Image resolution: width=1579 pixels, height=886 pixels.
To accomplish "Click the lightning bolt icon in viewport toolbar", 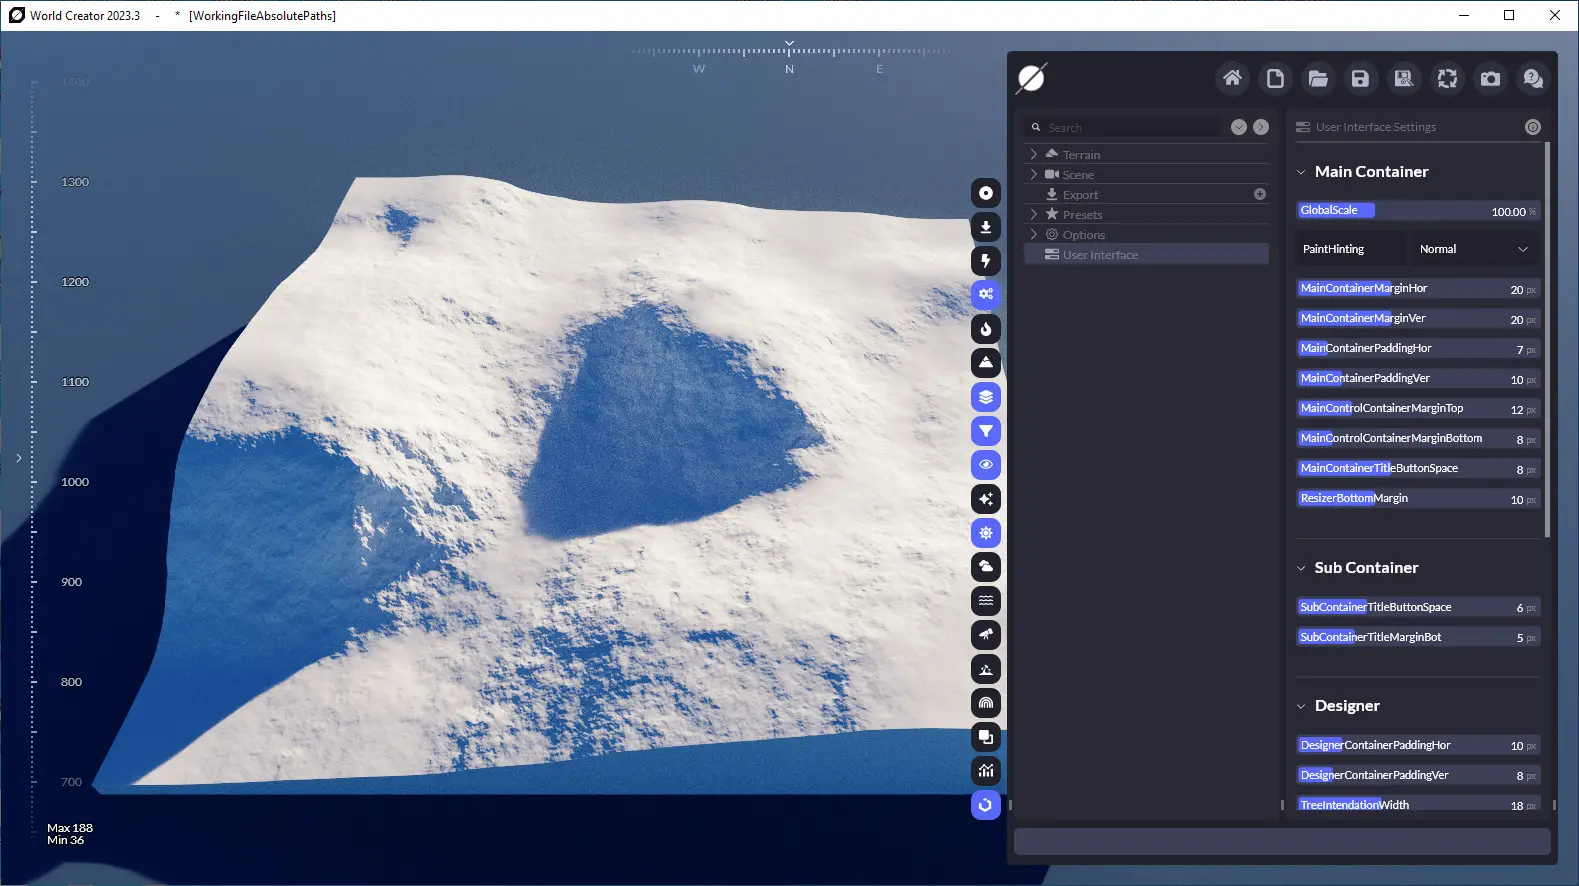I will 986,261.
